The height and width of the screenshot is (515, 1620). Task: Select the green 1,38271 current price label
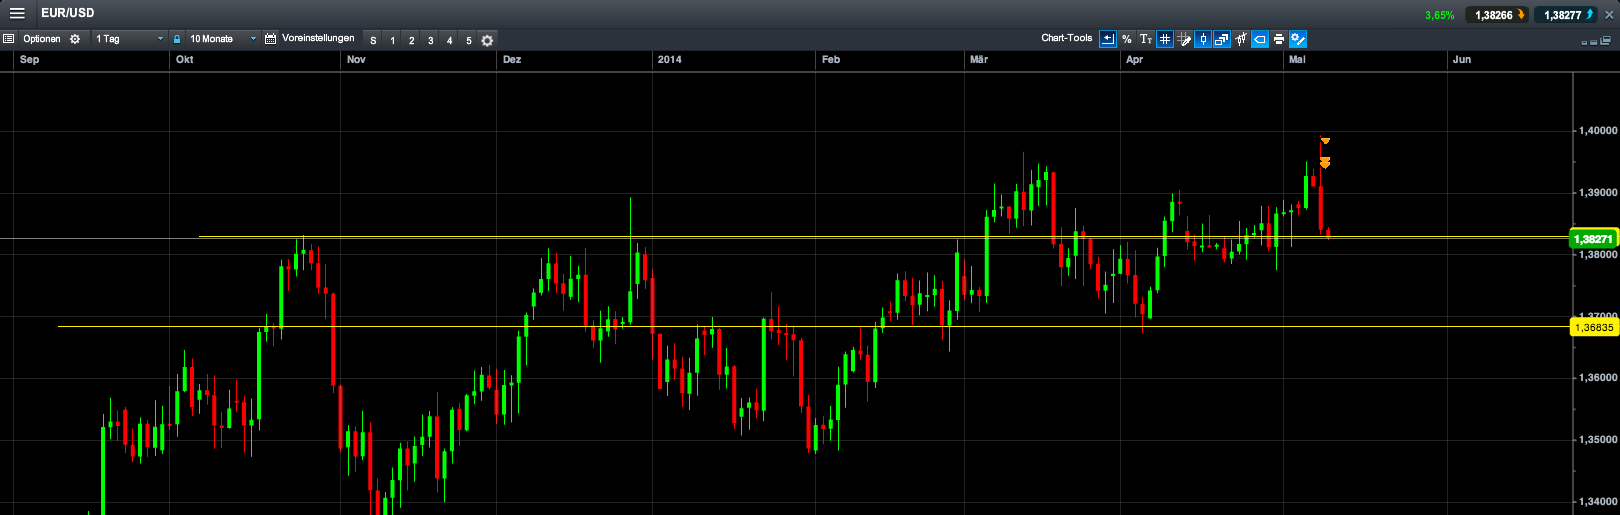pos(1594,239)
